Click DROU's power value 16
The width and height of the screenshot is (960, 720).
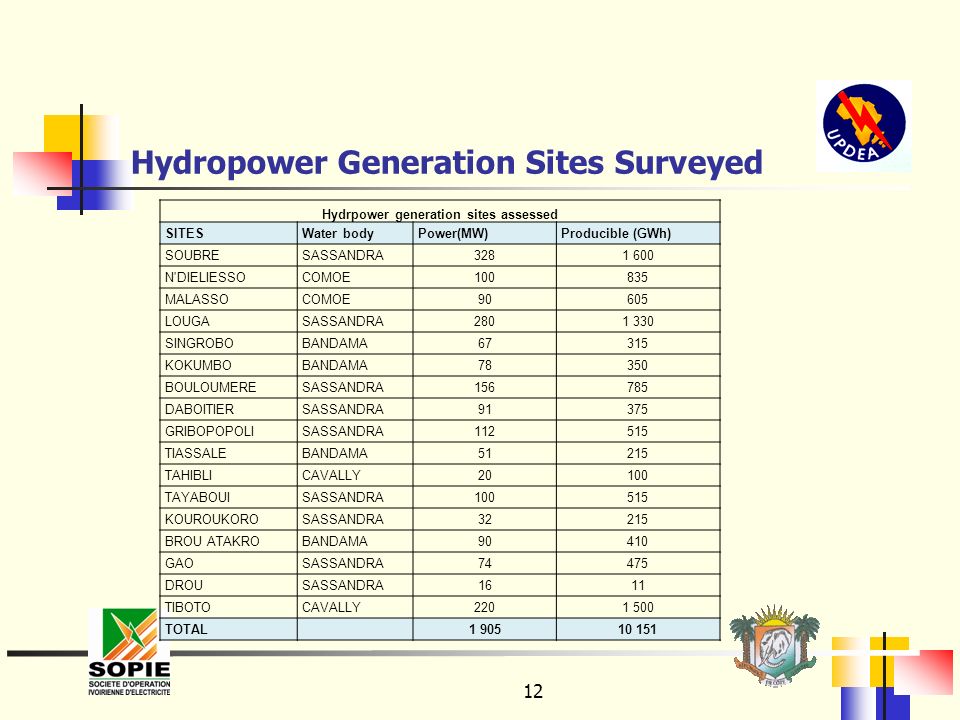tap(485, 586)
